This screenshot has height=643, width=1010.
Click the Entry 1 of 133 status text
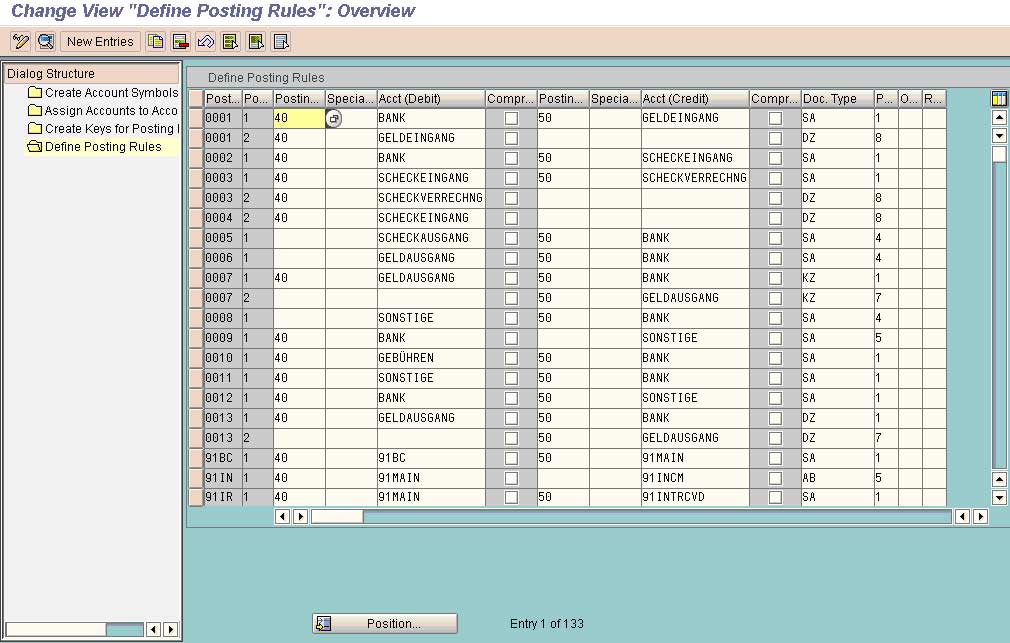(x=547, y=624)
